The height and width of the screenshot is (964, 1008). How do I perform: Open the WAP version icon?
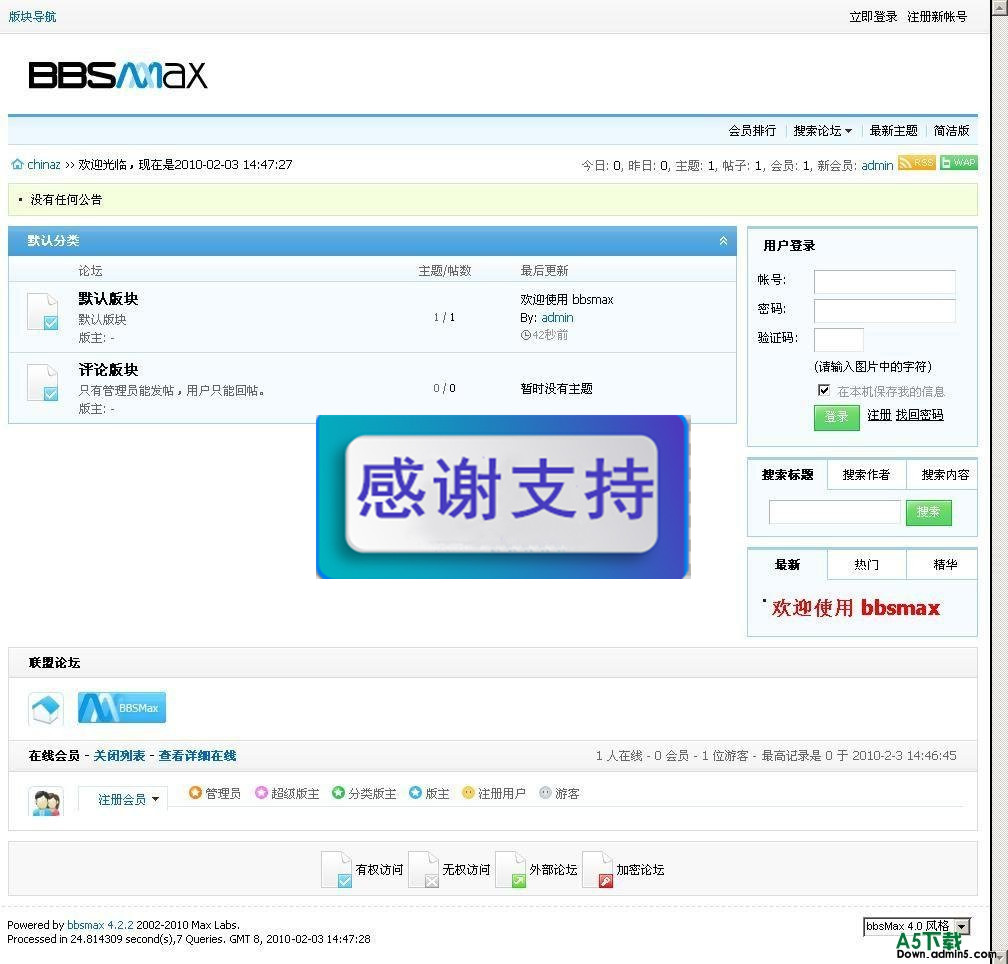pyautogui.click(x=958, y=163)
